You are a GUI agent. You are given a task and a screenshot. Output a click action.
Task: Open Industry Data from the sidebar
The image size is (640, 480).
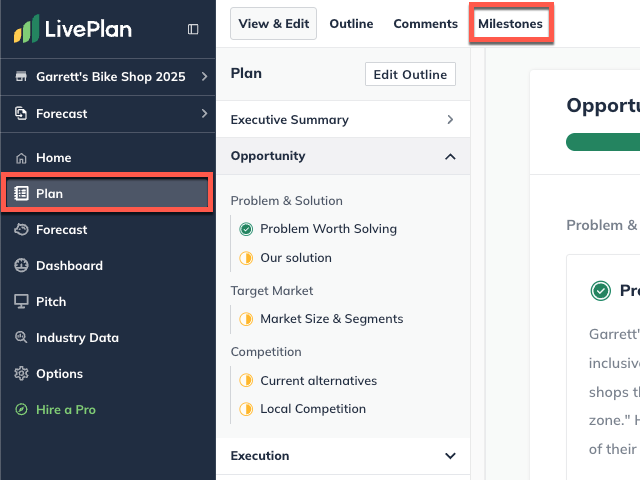(x=78, y=338)
